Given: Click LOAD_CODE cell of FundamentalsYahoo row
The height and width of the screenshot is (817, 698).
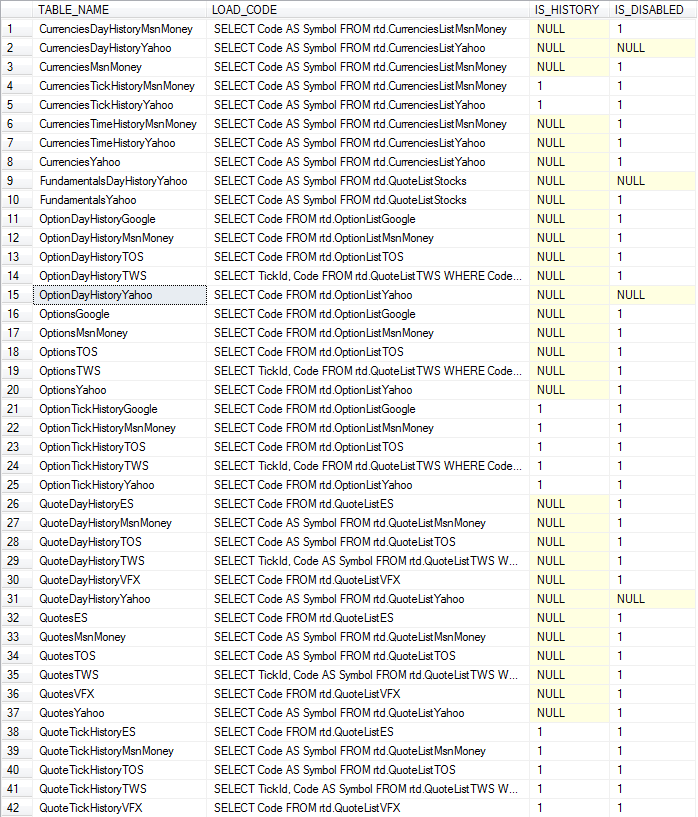Looking at the screenshot, I should point(368,200).
